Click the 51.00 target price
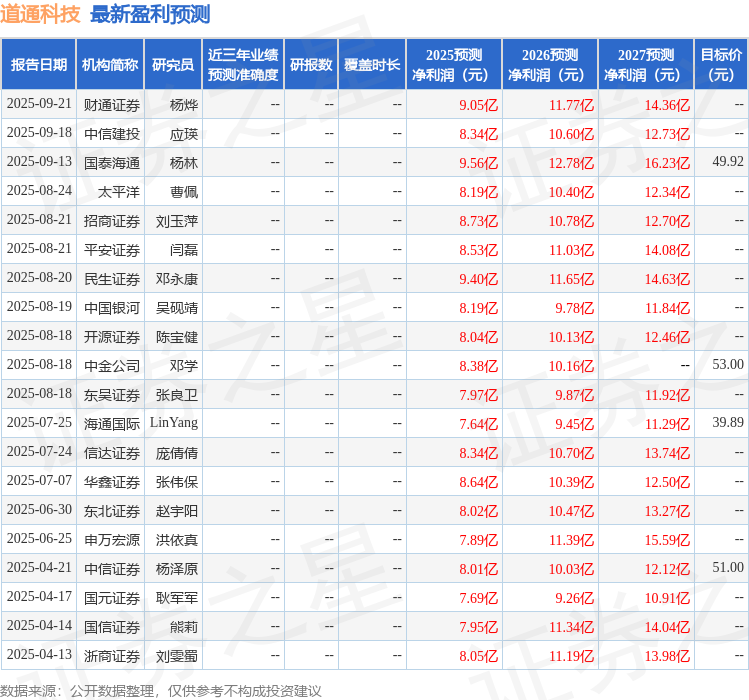 tap(728, 568)
